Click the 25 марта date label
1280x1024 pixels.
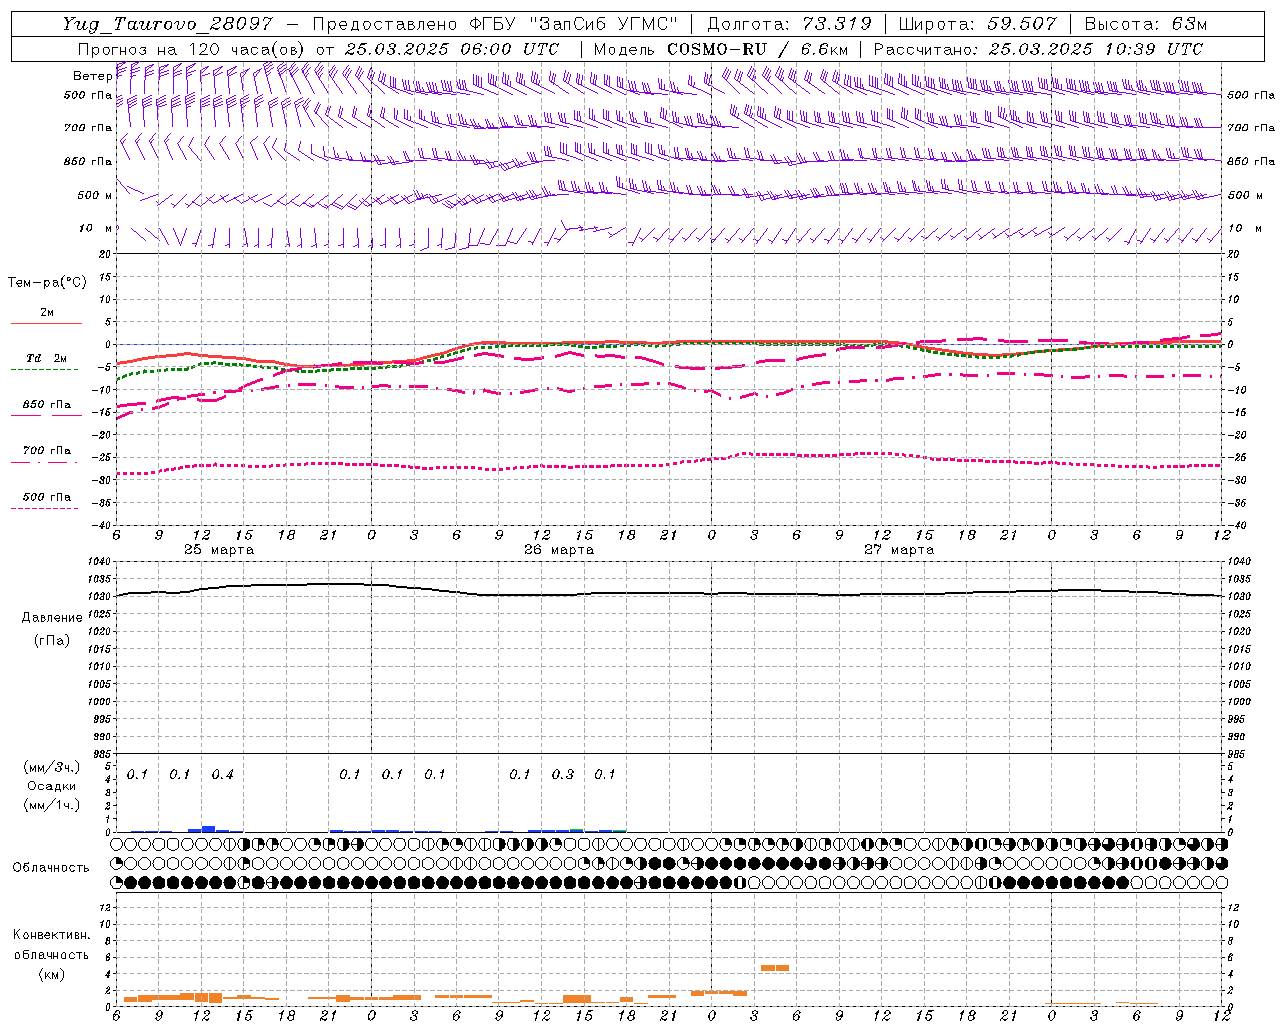click(219, 550)
